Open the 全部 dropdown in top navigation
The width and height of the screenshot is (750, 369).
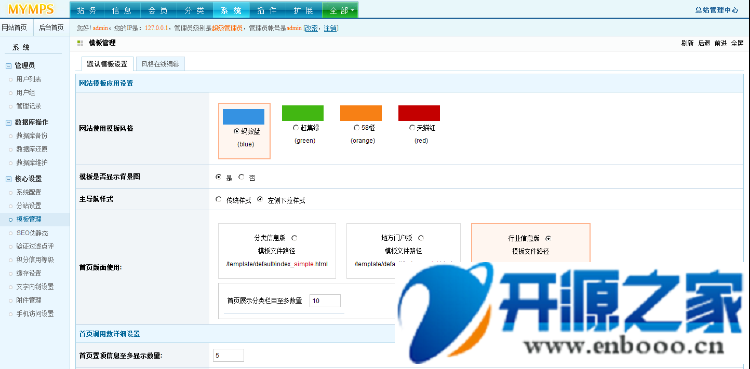coord(340,10)
